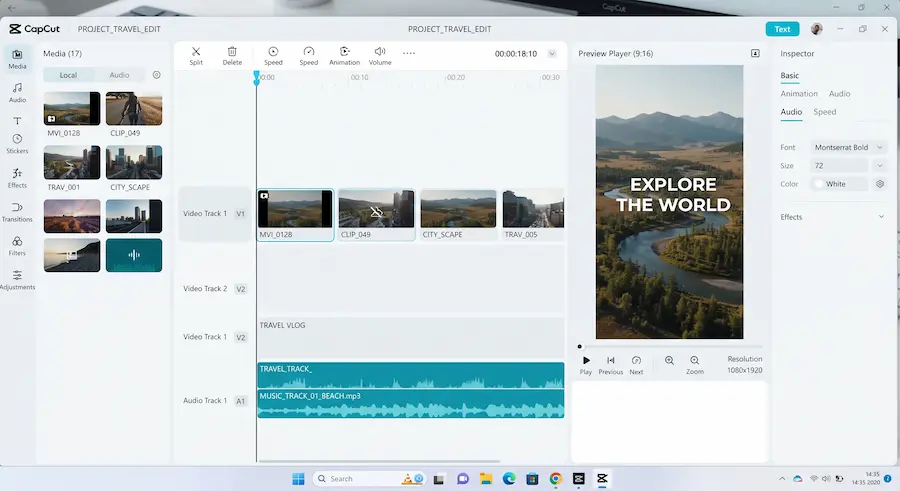Screen dimensions: 900x491
Task: Open the user profile avatar
Action: [x=816, y=29]
